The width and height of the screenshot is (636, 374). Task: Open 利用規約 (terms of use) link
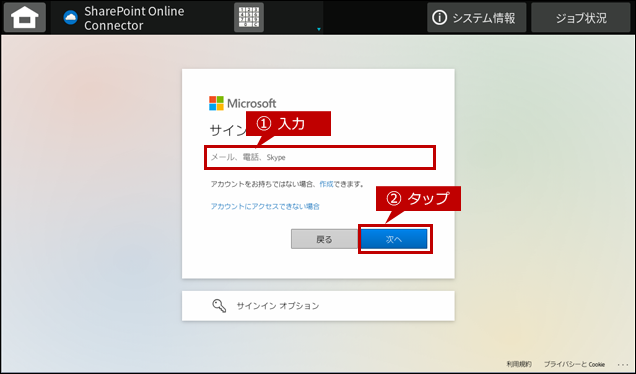[519, 364]
